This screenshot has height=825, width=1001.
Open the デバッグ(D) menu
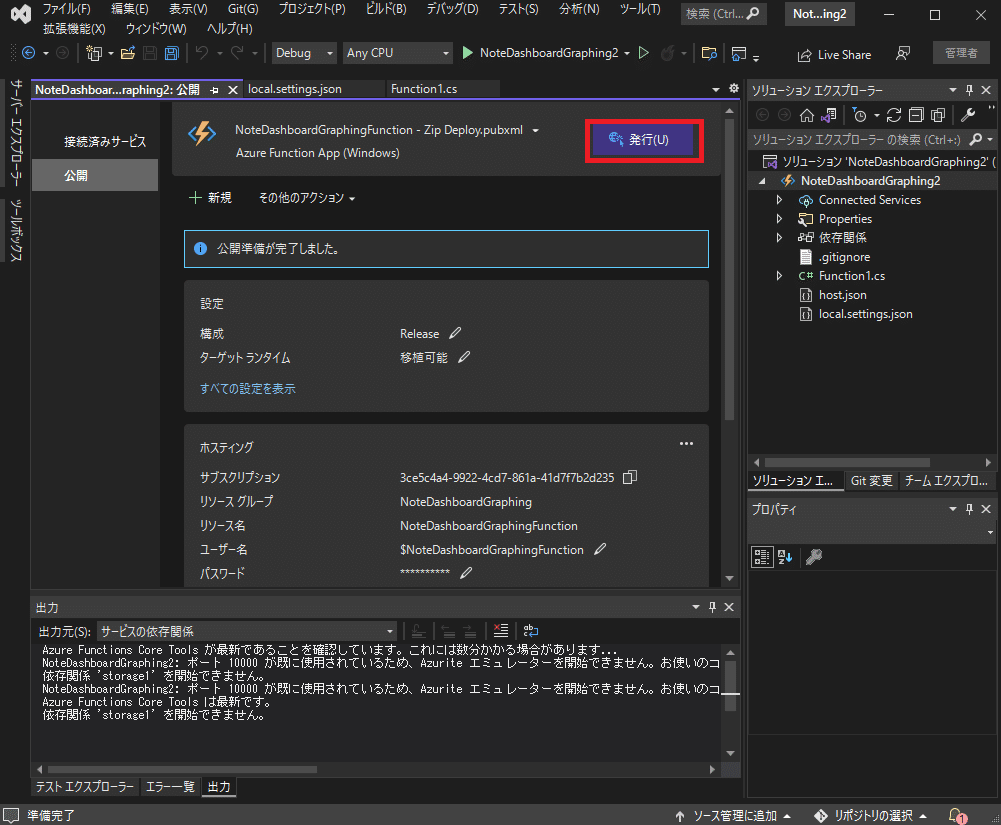(452, 9)
